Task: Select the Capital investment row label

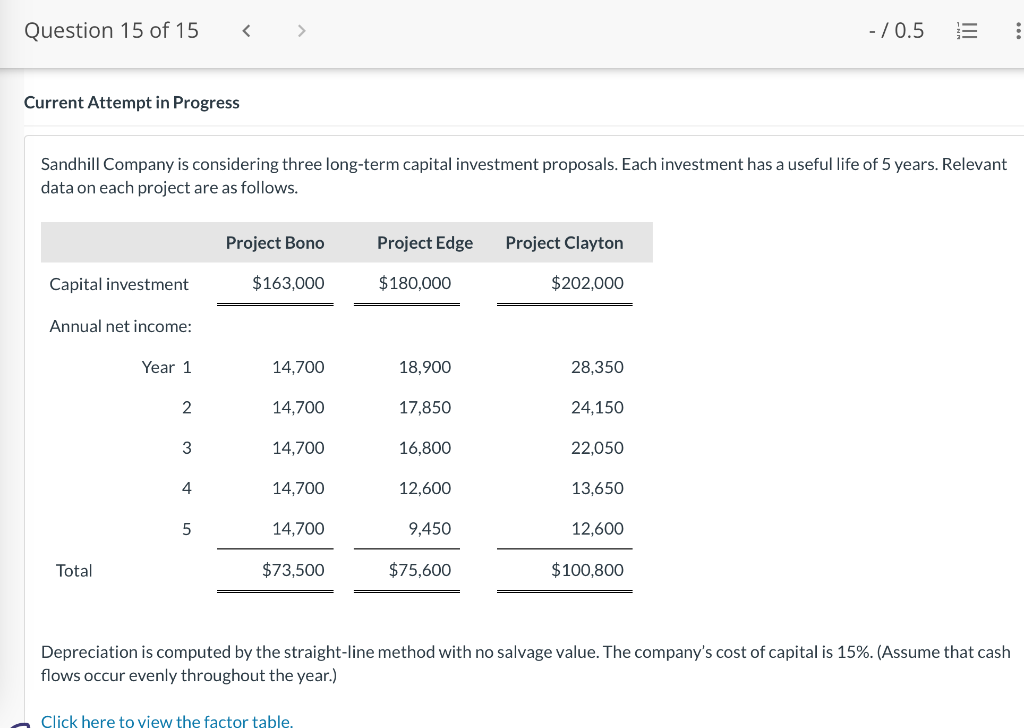Action: [119, 284]
